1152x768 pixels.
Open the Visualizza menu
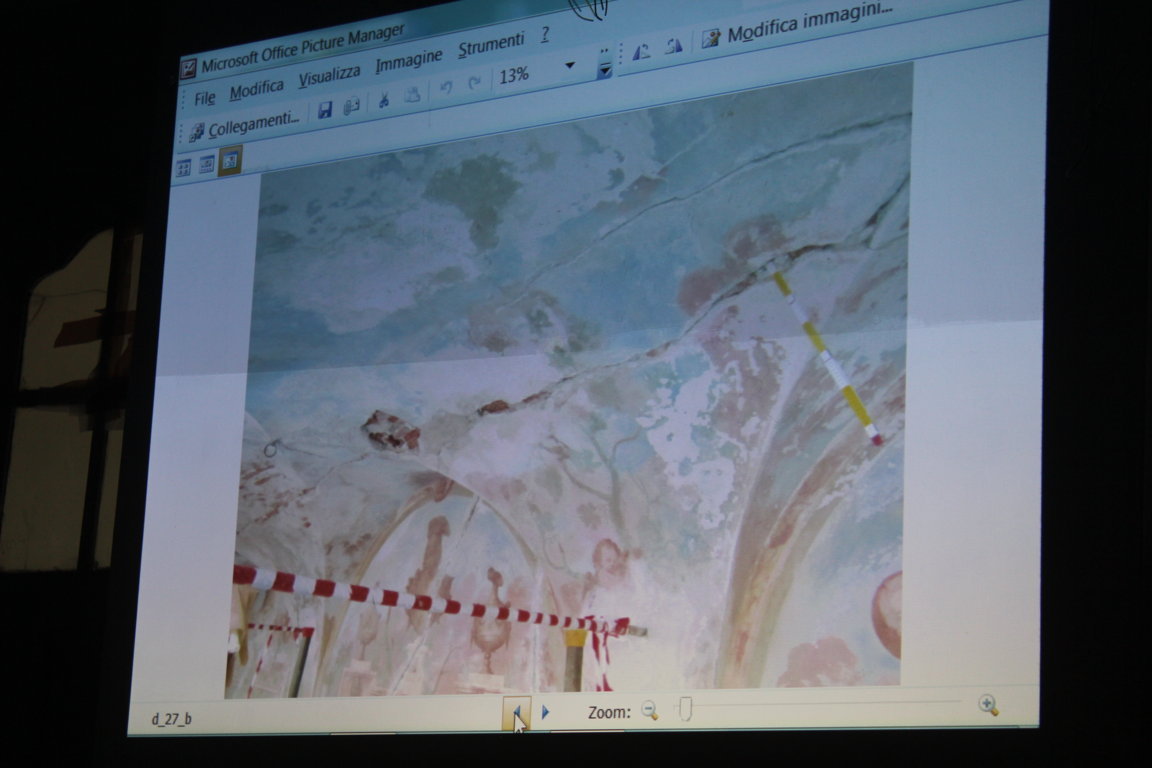click(x=329, y=75)
